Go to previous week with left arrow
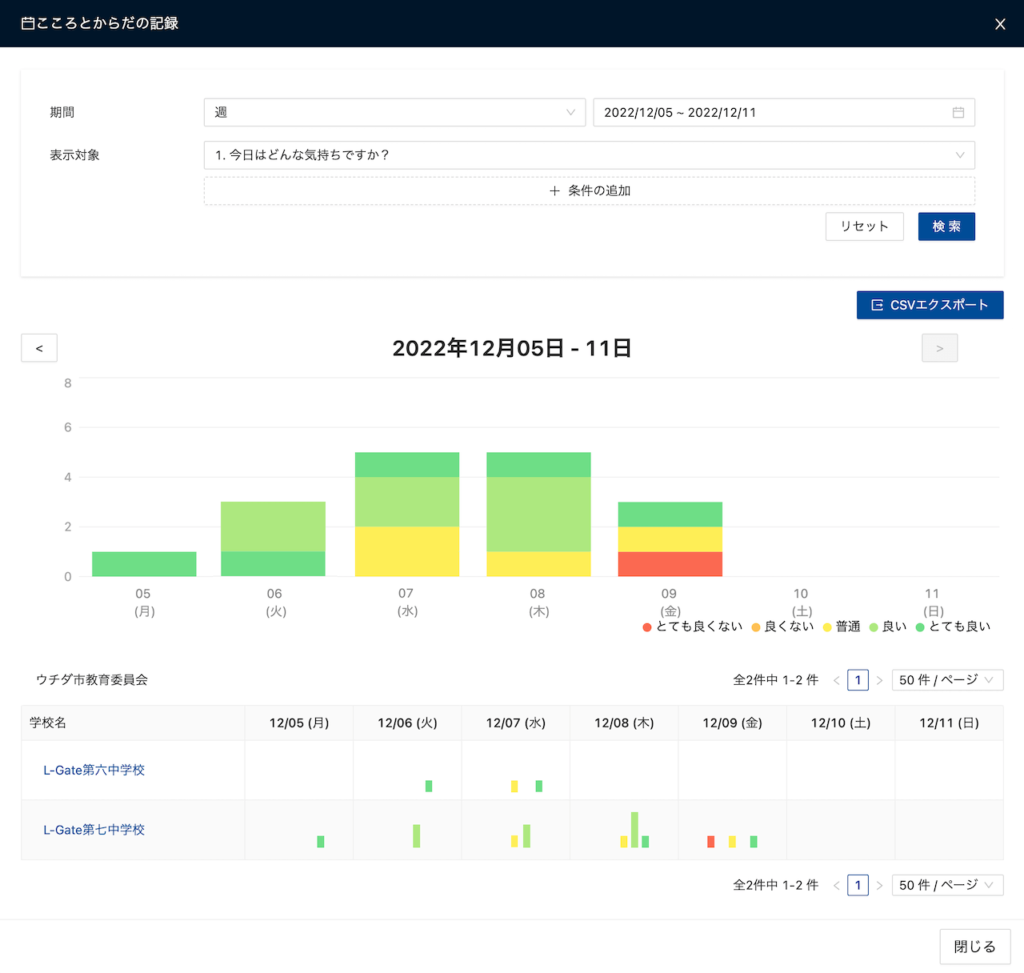 [39, 348]
